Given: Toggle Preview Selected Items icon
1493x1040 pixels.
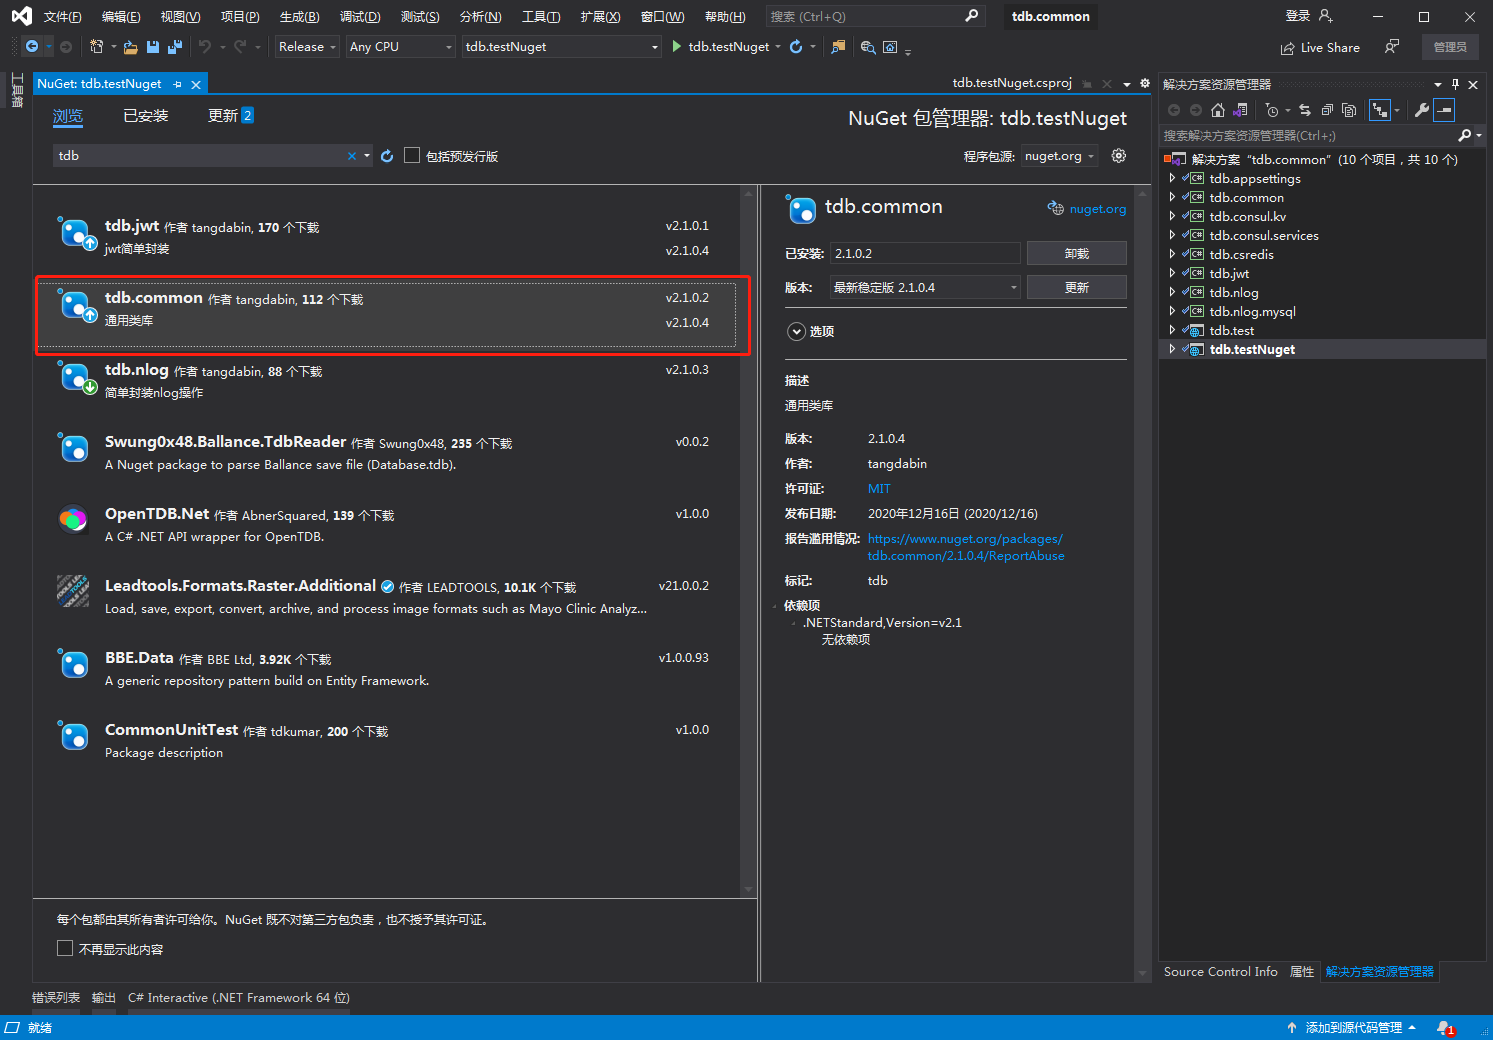Looking at the screenshot, I should pyautogui.click(x=1444, y=110).
